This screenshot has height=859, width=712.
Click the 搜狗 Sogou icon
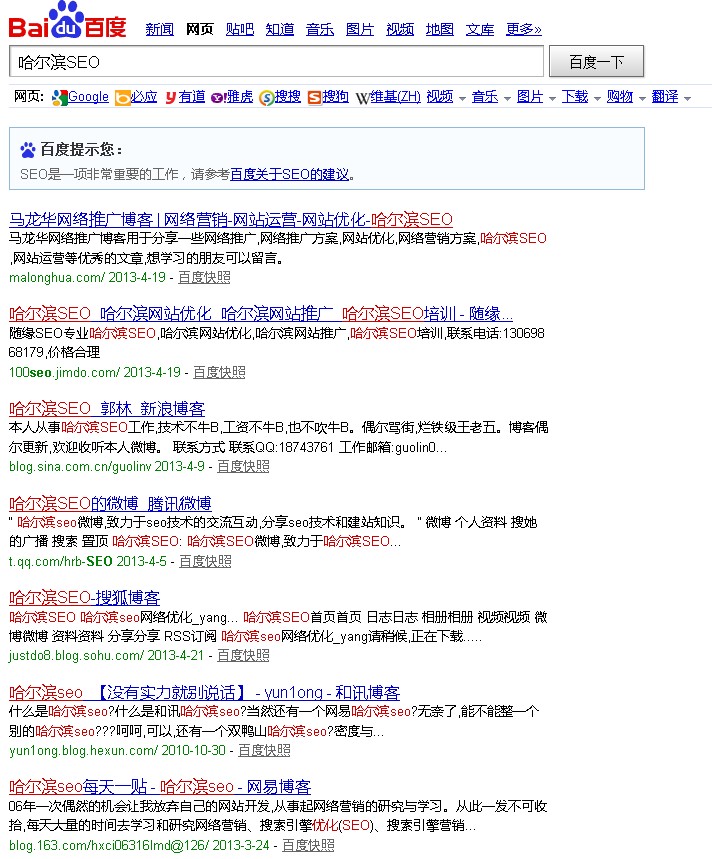pyautogui.click(x=314, y=98)
